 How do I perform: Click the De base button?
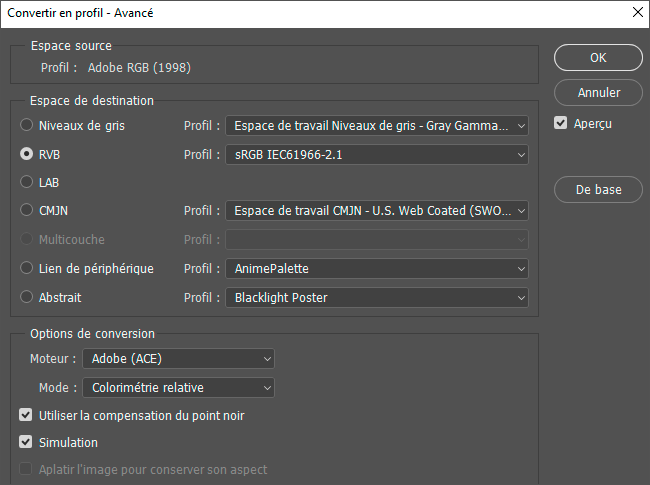pyautogui.click(x=598, y=190)
